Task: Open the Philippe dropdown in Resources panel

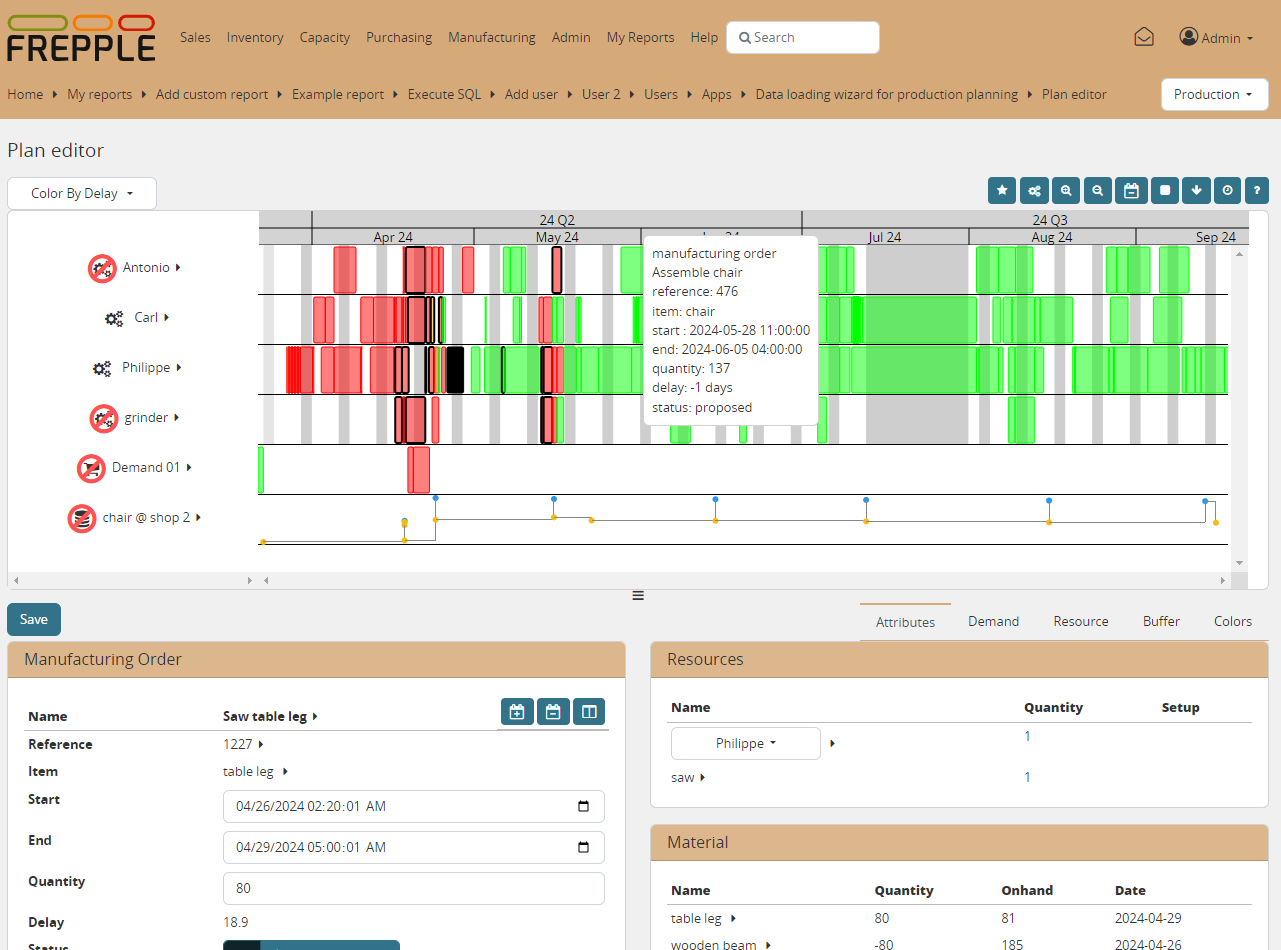Action: 745,743
